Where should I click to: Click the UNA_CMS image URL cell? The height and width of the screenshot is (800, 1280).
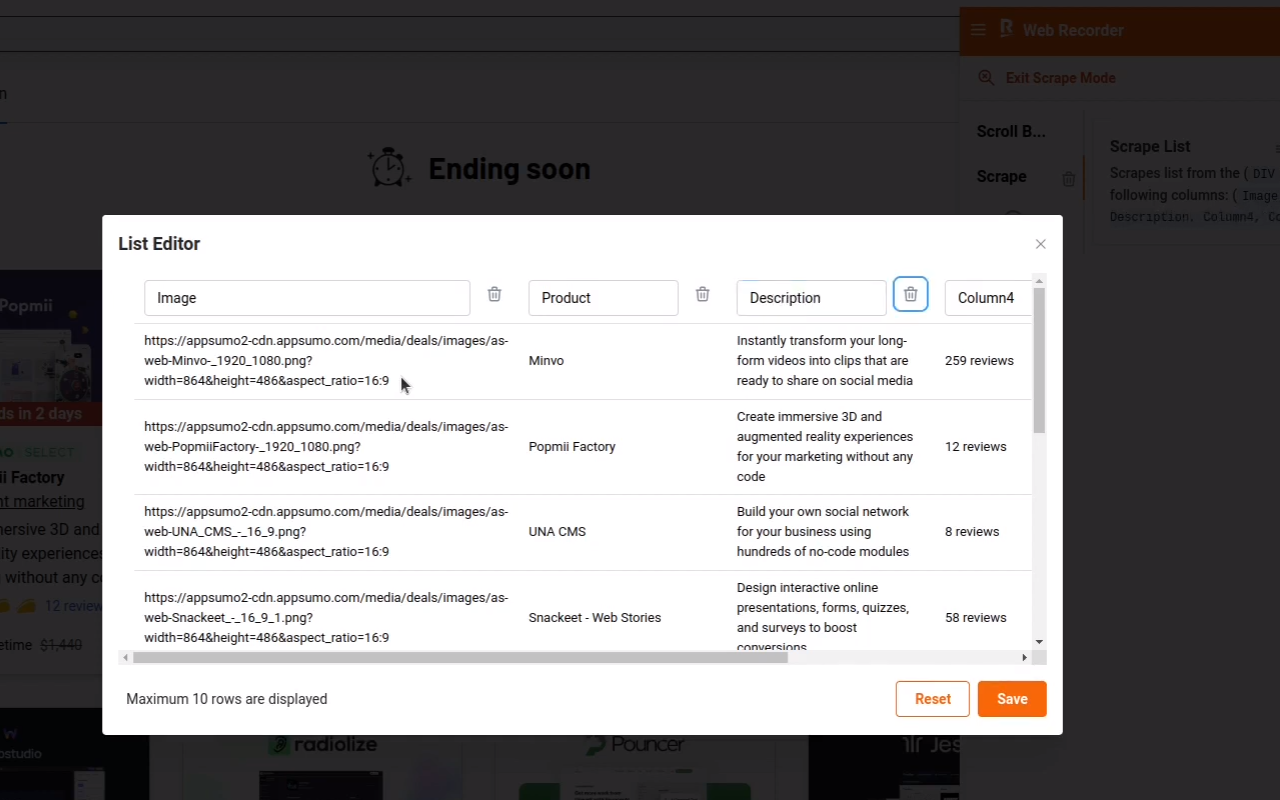point(326,531)
